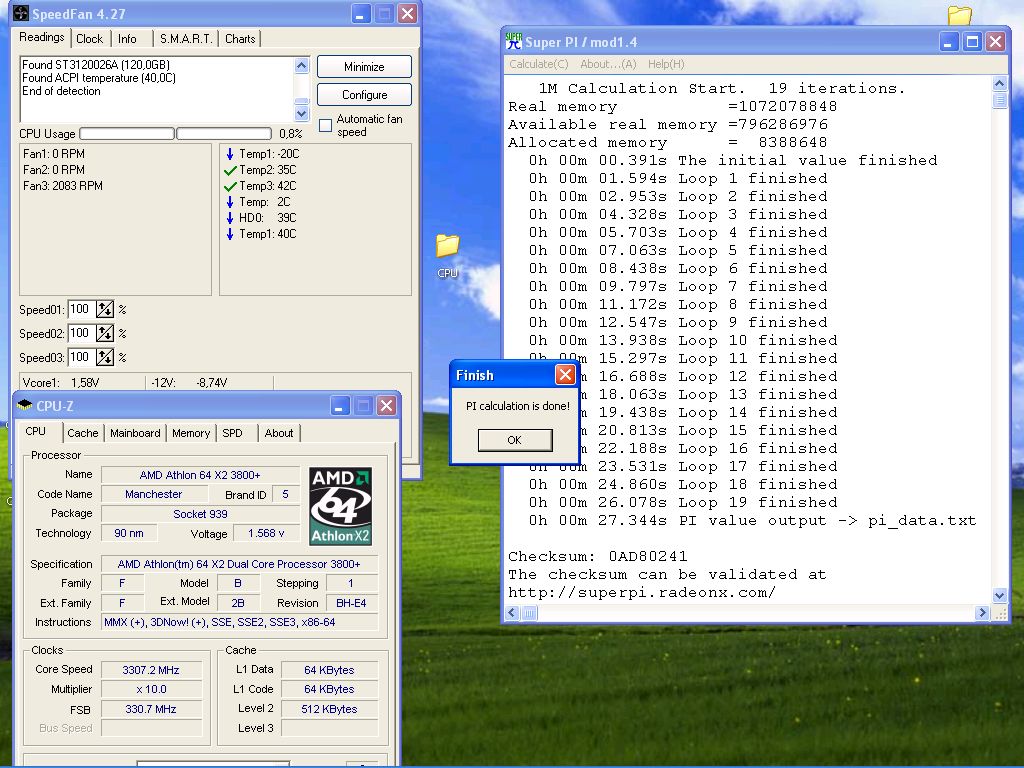1024x768 pixels.
Task: Click the Code Name value Manchester
Action: (153, 494)
